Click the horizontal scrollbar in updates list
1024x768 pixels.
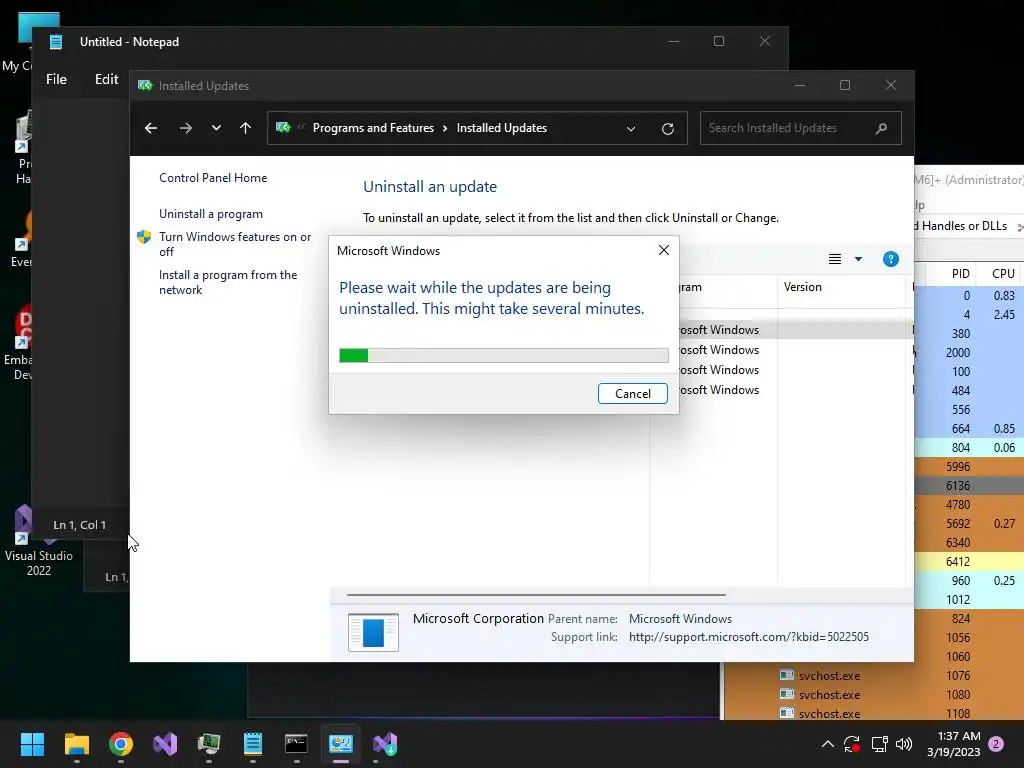tap(536, 595)
